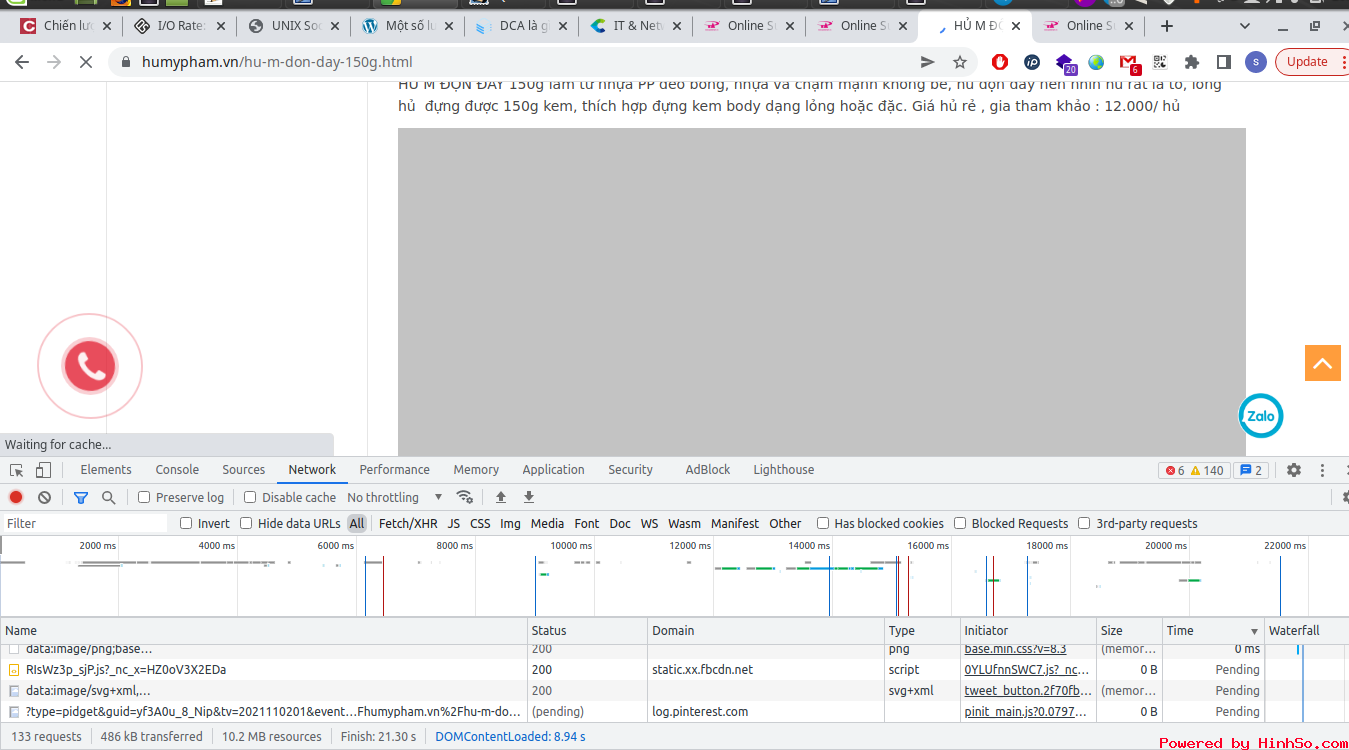Switch to the Elements panel
The width and height of the screenshot is (1349, 750).
tap(106, 470)
